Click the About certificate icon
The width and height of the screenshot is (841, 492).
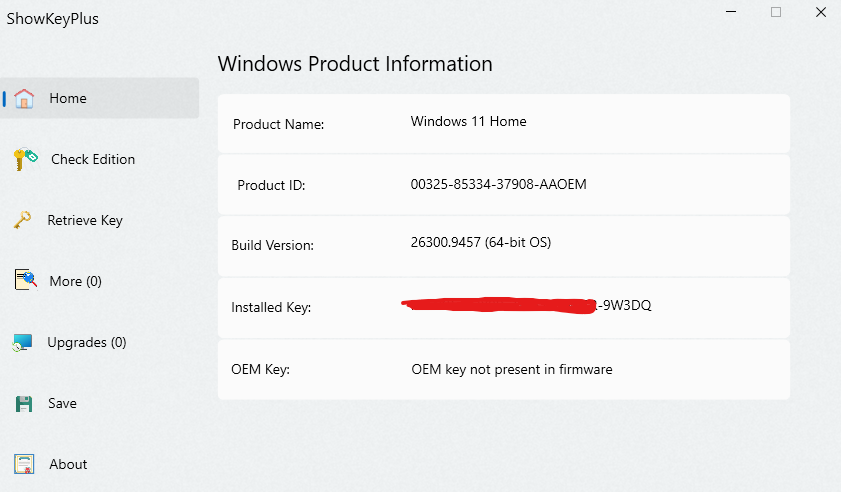[x=24, y=464]
